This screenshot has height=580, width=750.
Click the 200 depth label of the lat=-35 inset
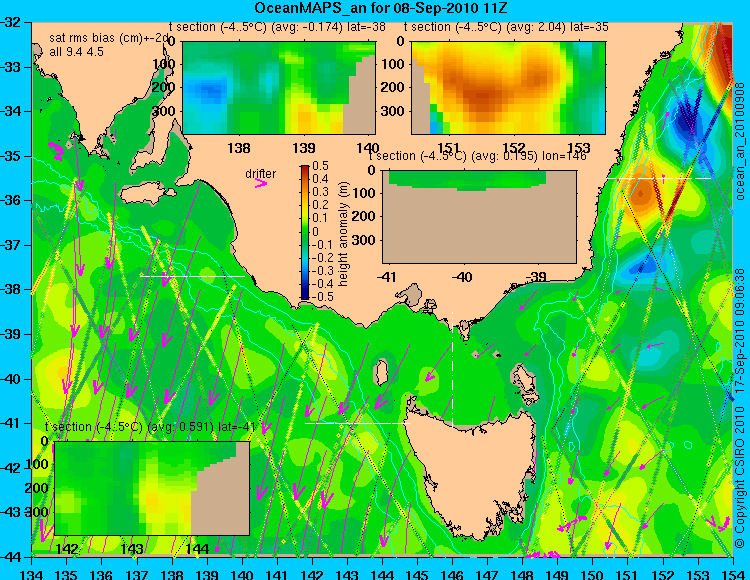point(394,88)
